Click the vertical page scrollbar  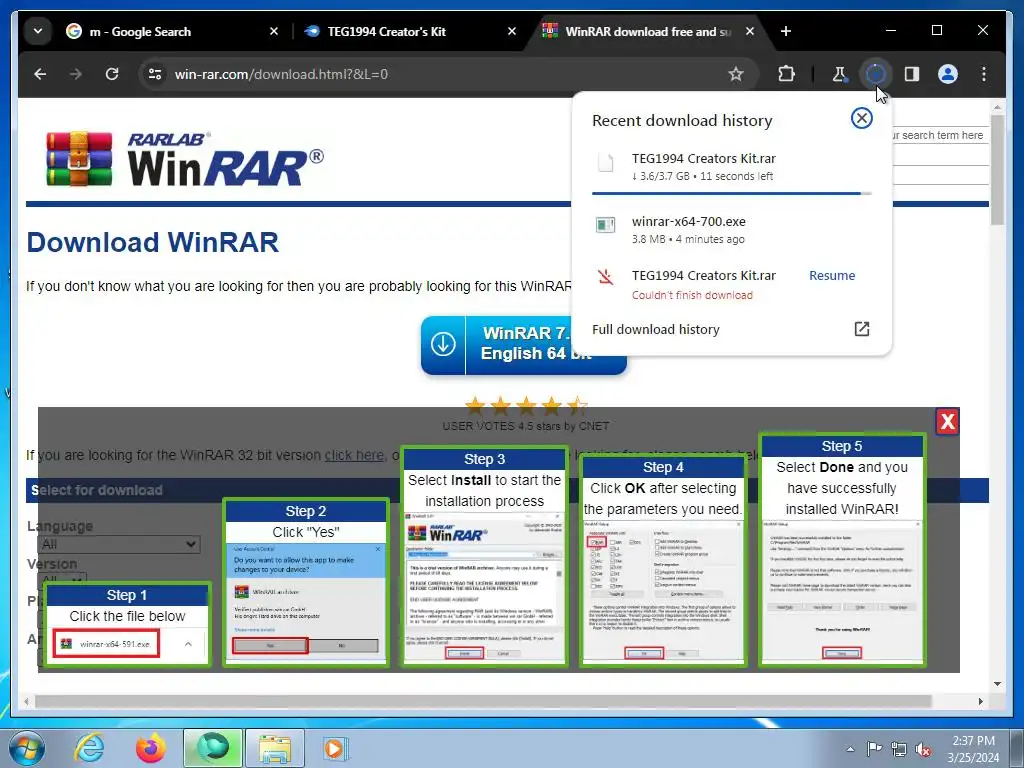click(x=997, y=170)
